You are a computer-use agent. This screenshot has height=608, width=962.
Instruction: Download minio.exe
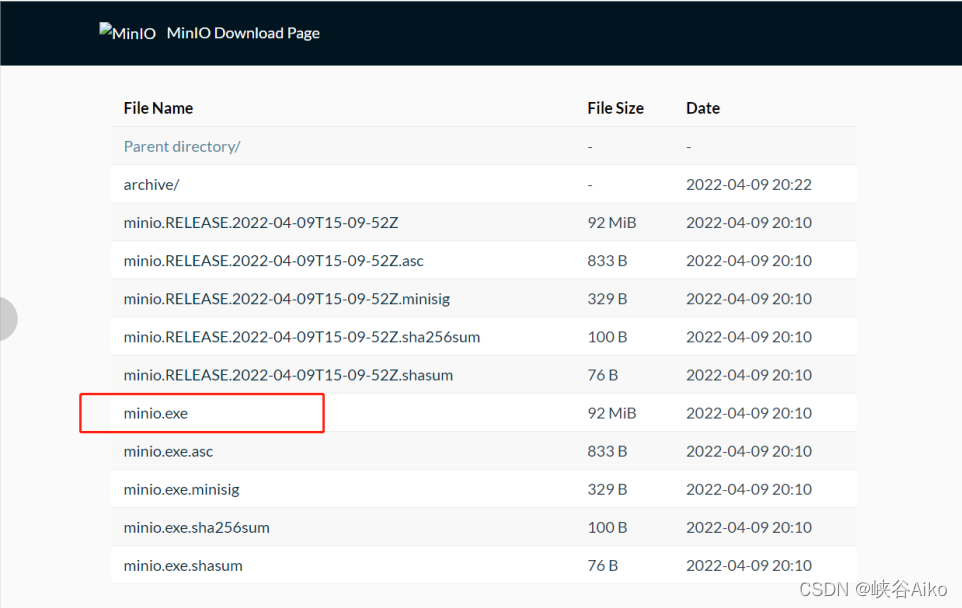coord(156,414)
